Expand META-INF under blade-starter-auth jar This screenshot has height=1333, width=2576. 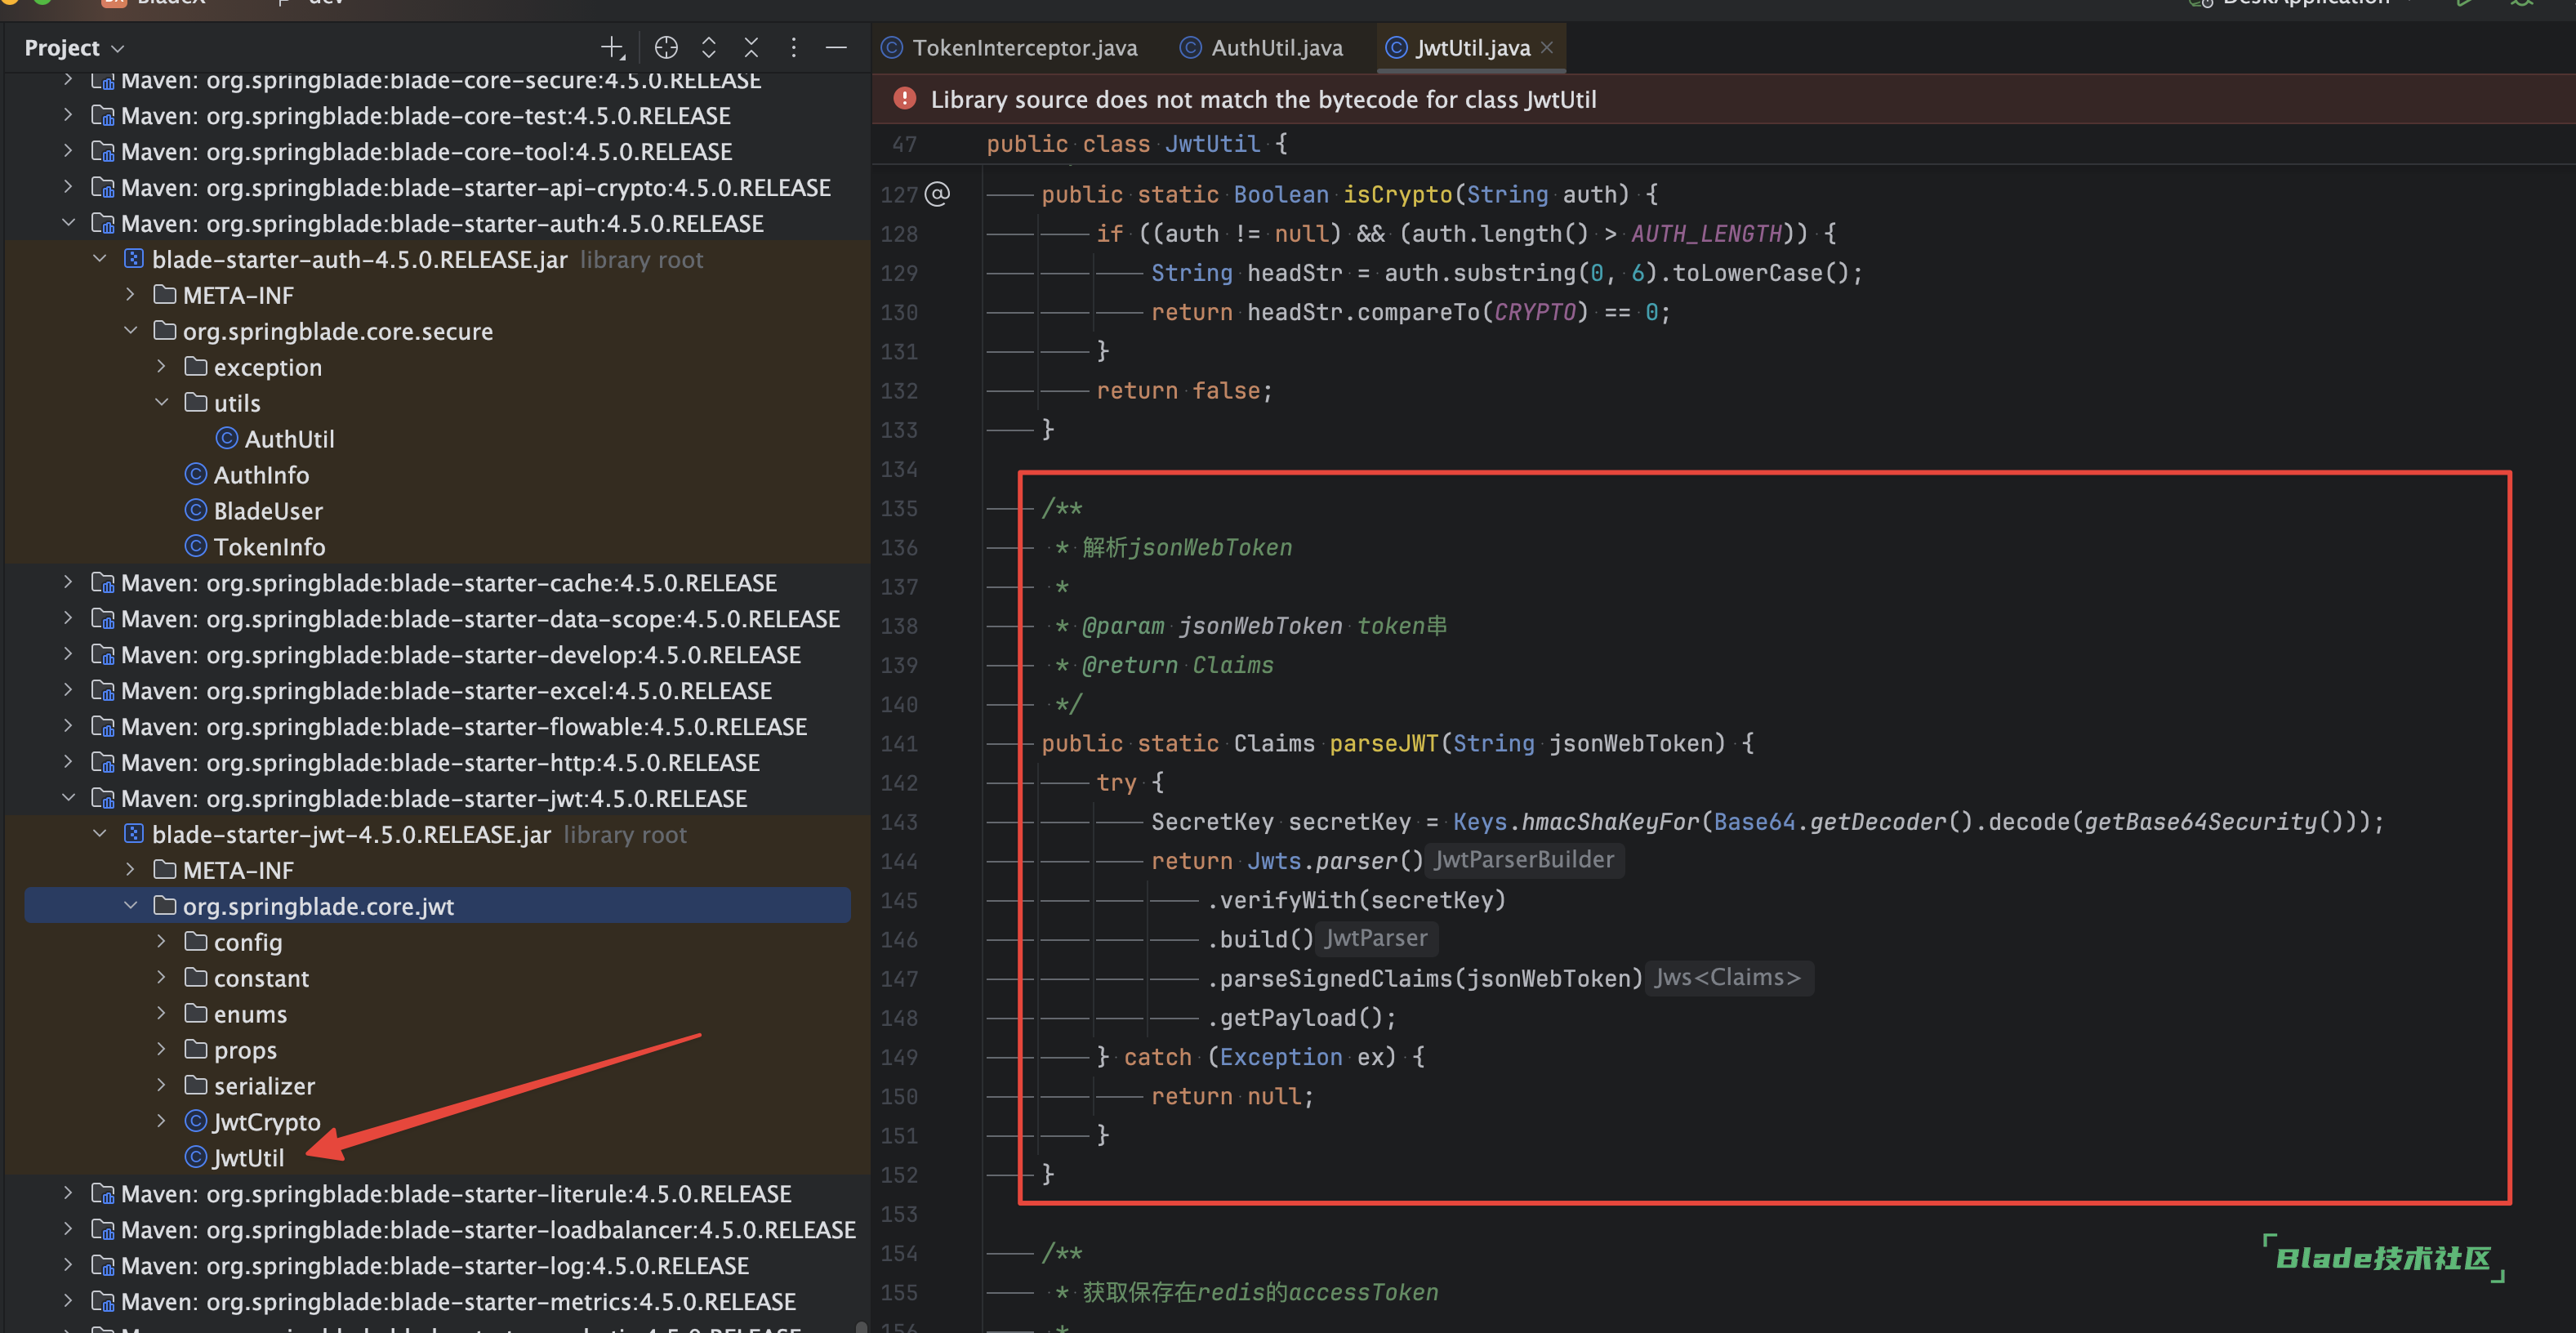coord(130,295)
